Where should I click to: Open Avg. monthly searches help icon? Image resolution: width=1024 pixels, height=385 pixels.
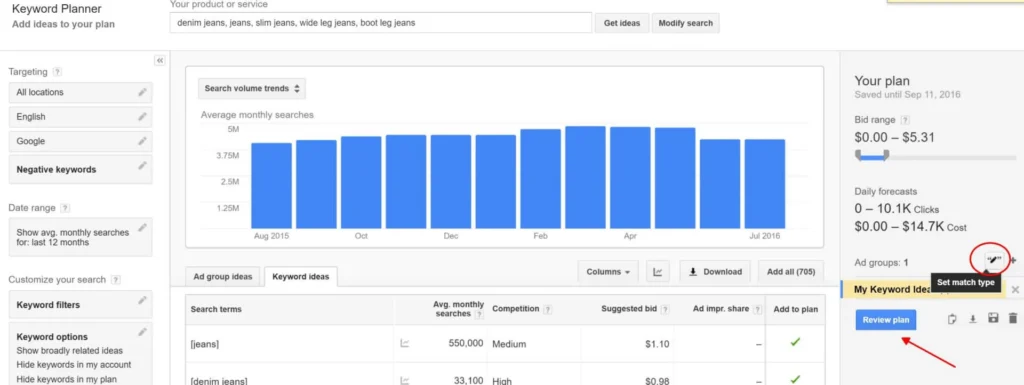point(479,314)
